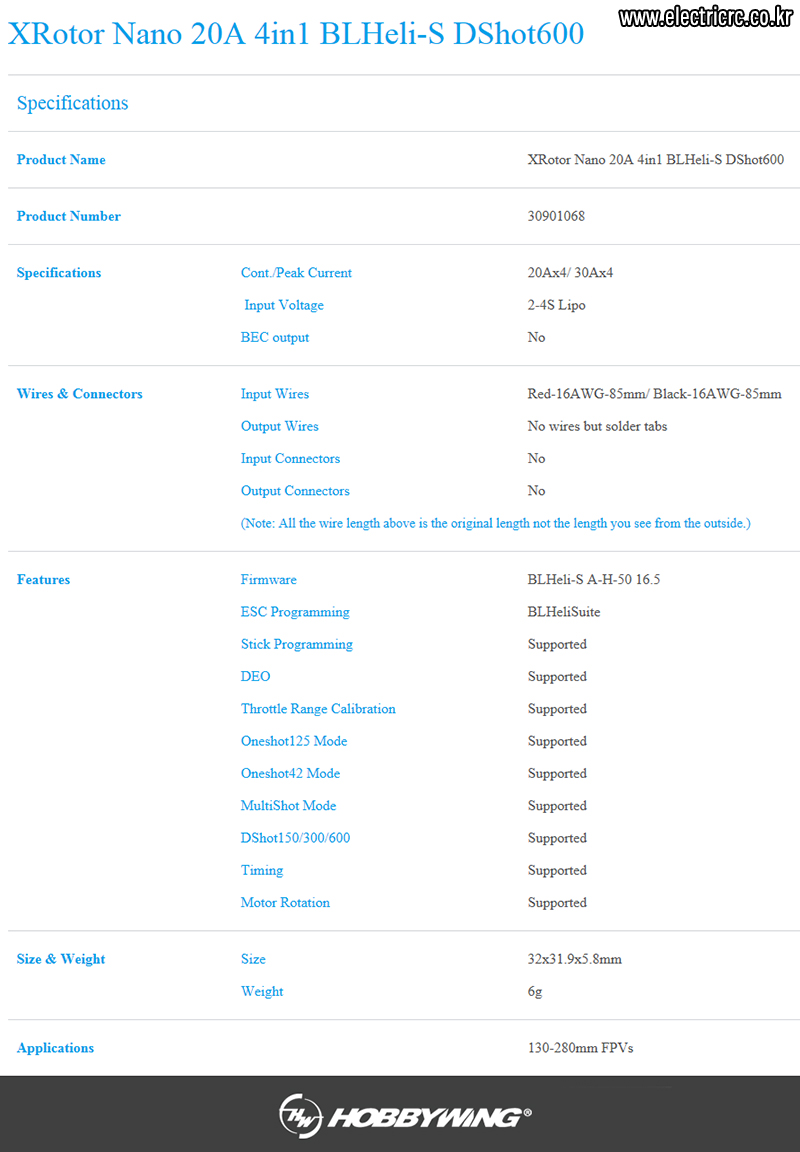Click the Weight label

point(262,991)
